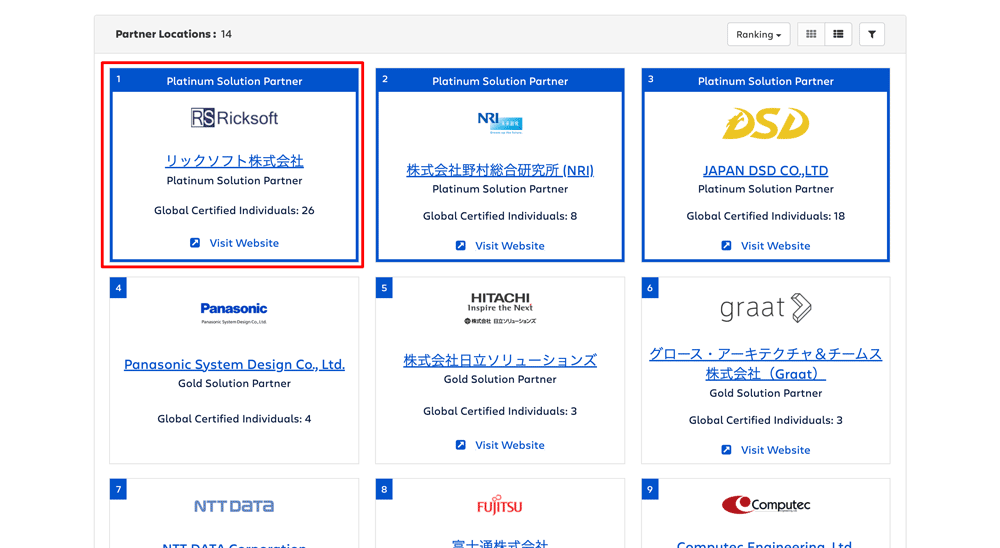Open リックソフト株式会社 partner link
Image resolution: width=1000 pixels, height=548 pixels.
point(234,161)
